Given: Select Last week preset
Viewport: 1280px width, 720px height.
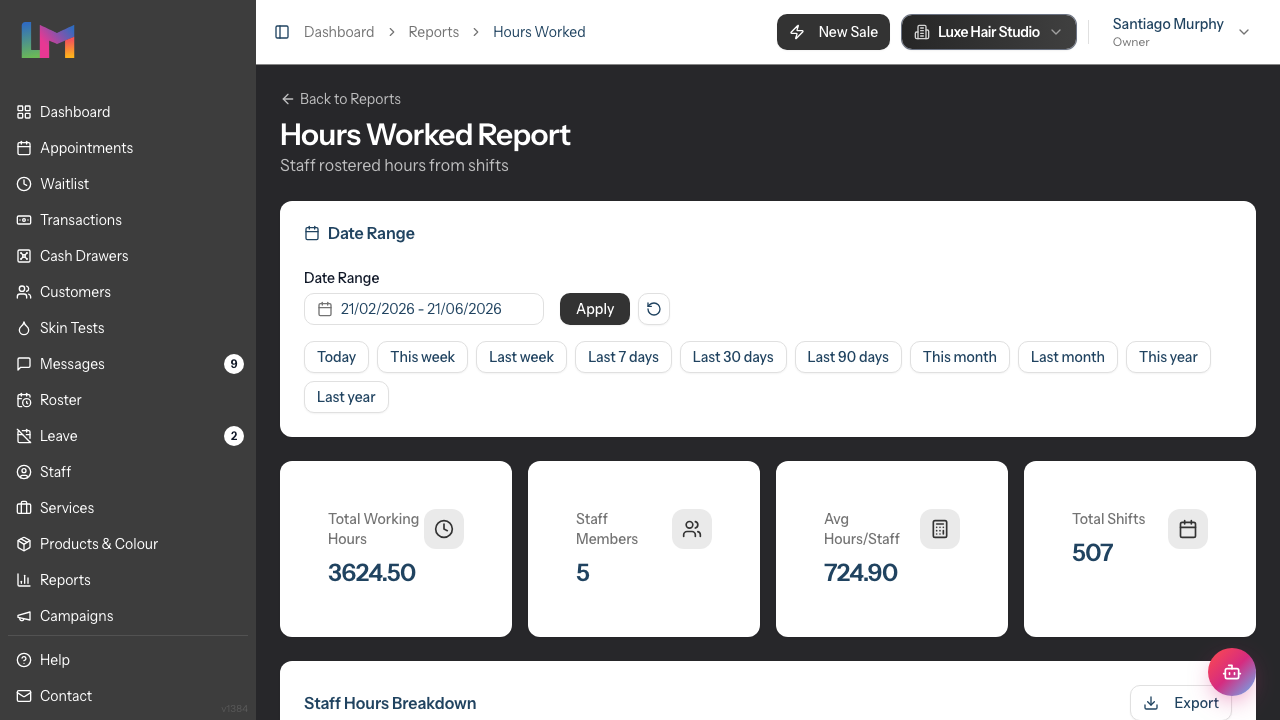Looking at the screenshot, I should tap(522, 357).
